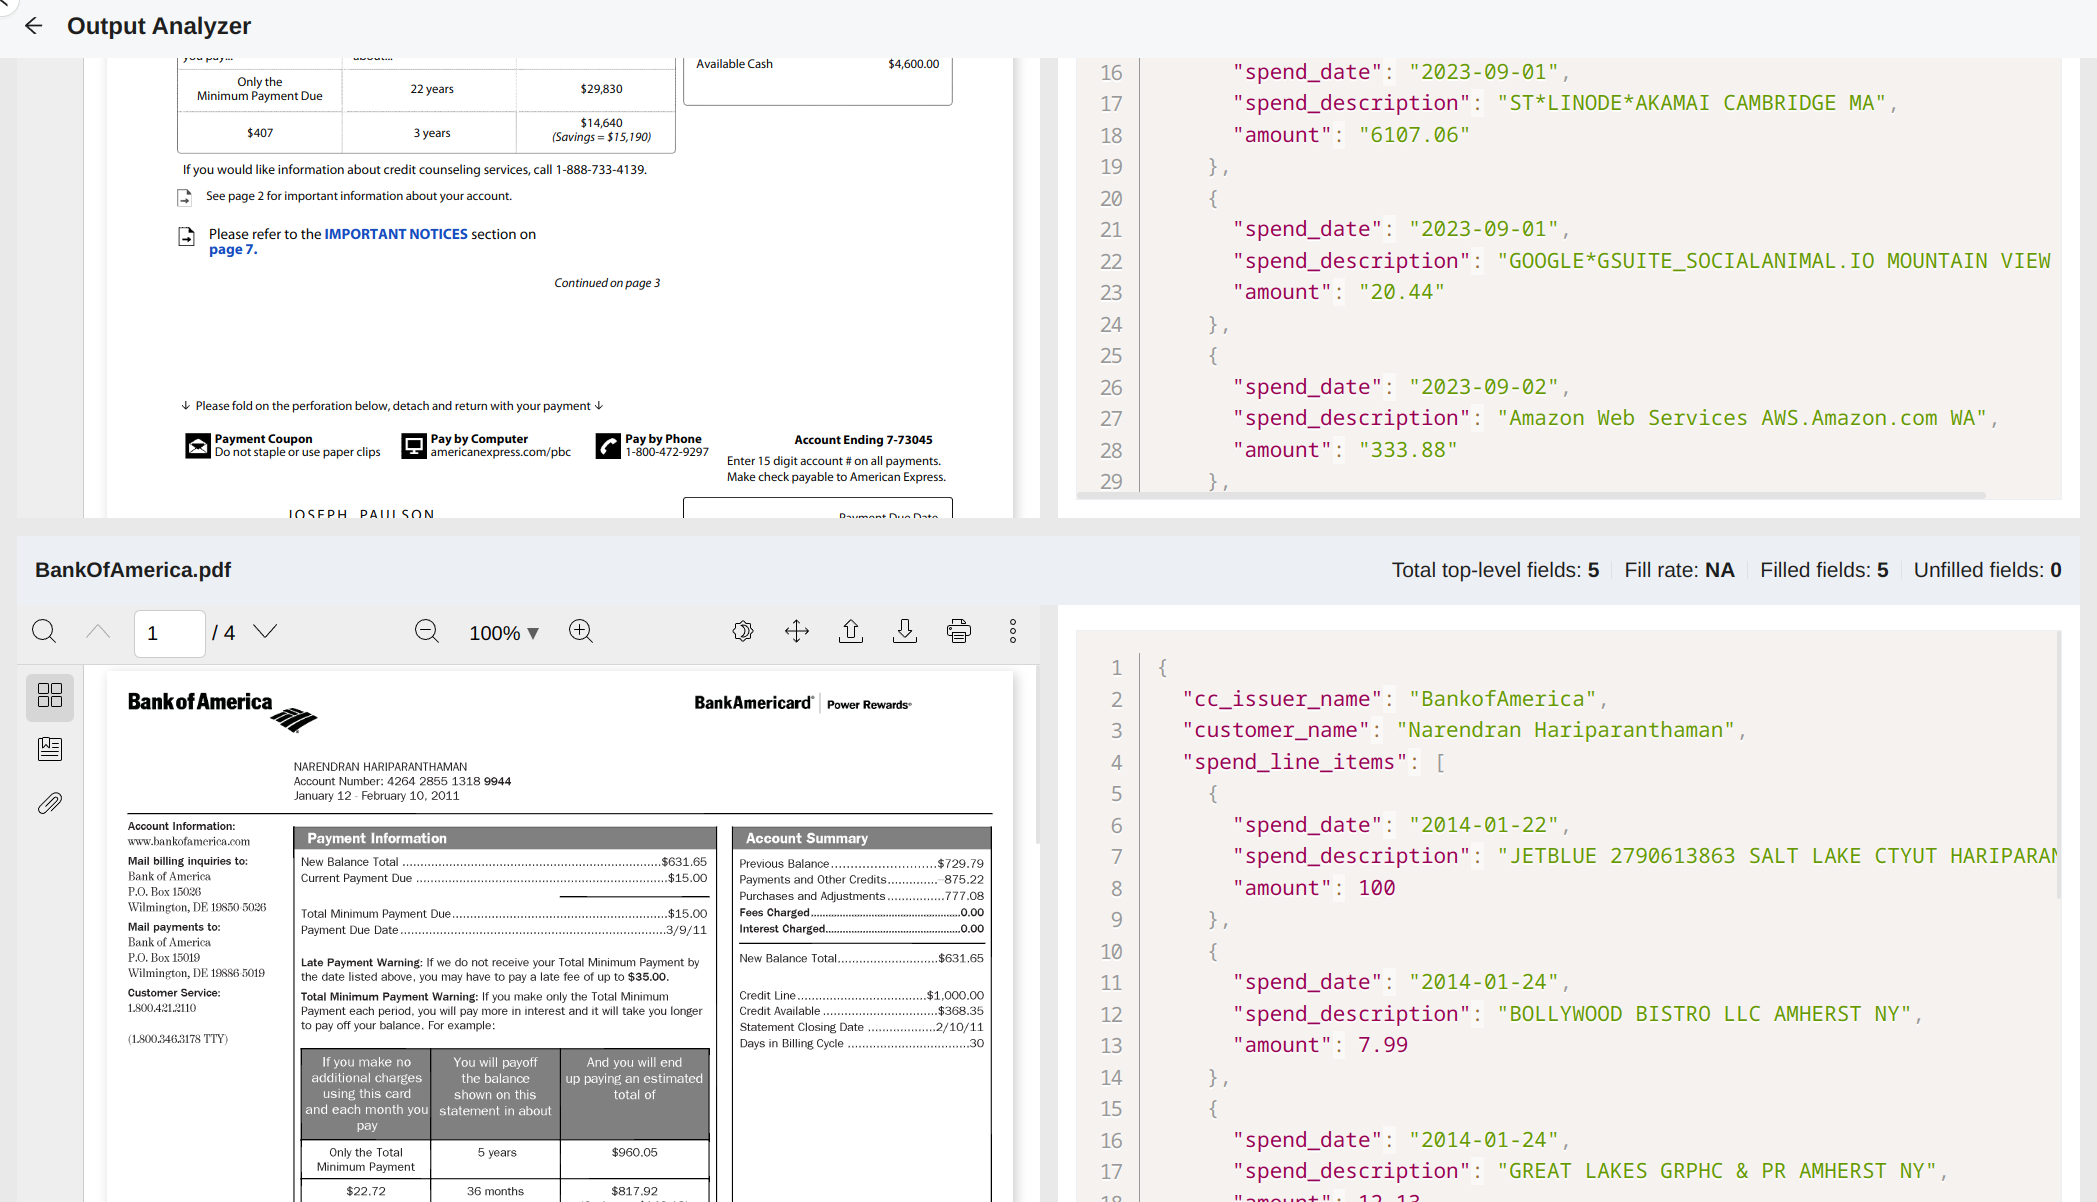Open the attachments paperclip panel
Screen dimensions: 2097x1202
tap(50, 803)
